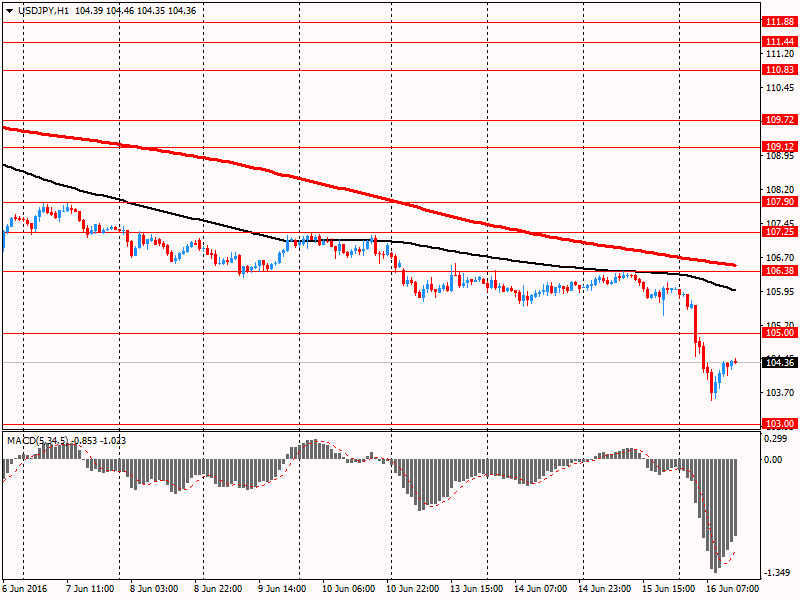Screen dimensions: 800x600
Task: Click the 110.45 price scale value
Action: pyautogui.click(x=780, y=88)
